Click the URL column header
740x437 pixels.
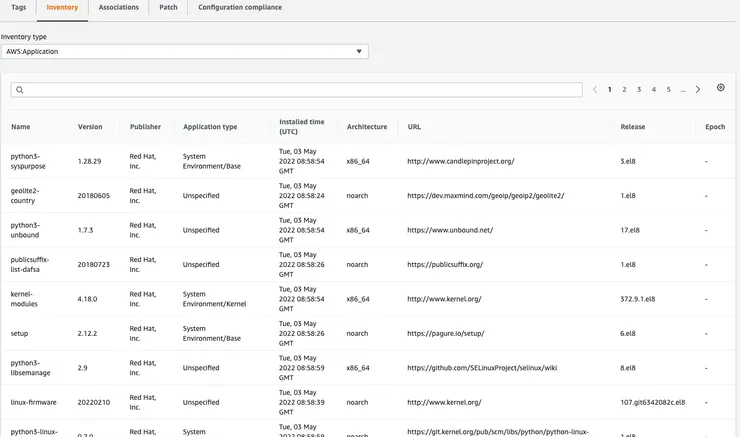(x=414, y=126)
